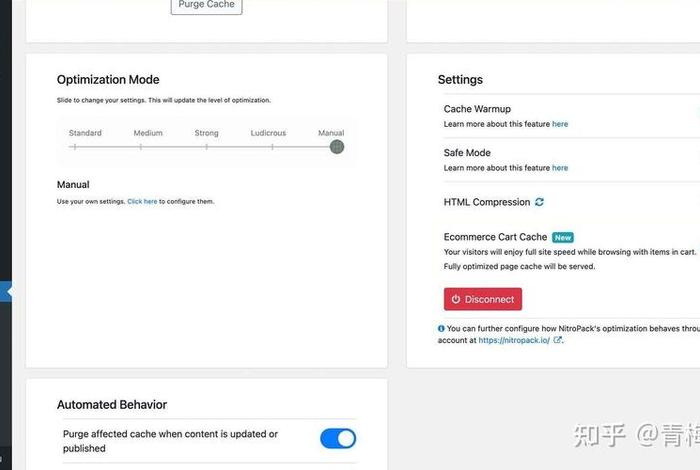This screenshot has height=470, width=700.
Task: Click the Cache Warmup setting title
Action: 477,109
